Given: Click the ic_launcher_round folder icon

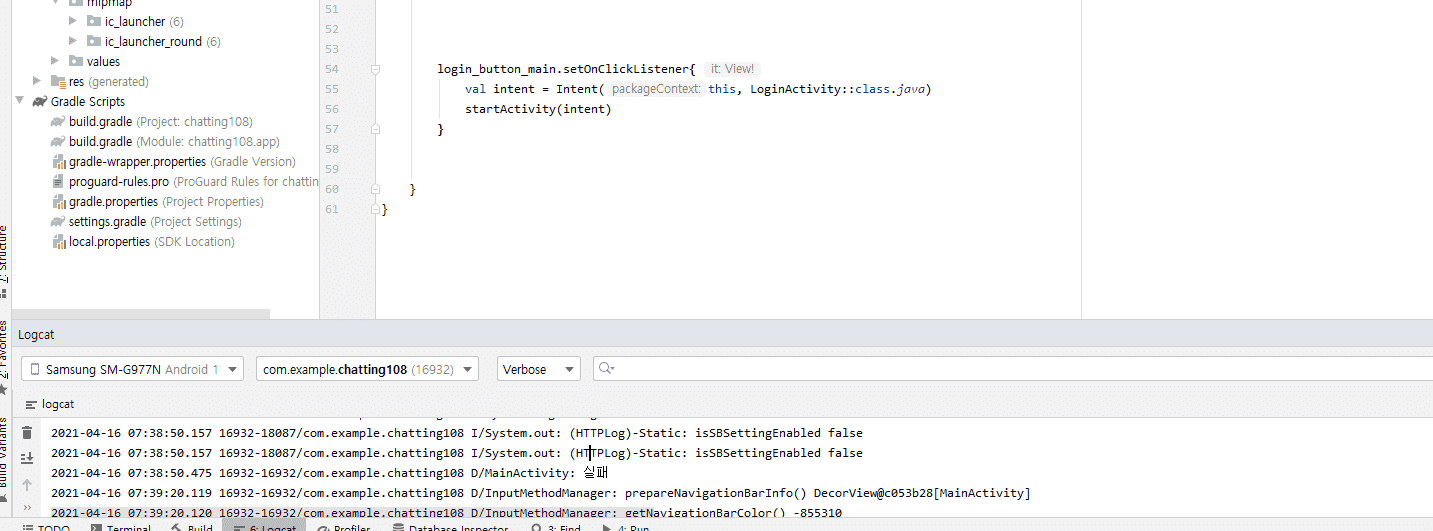Looking at the screenshot, I should pyautogui.click(x=93, y=41).
